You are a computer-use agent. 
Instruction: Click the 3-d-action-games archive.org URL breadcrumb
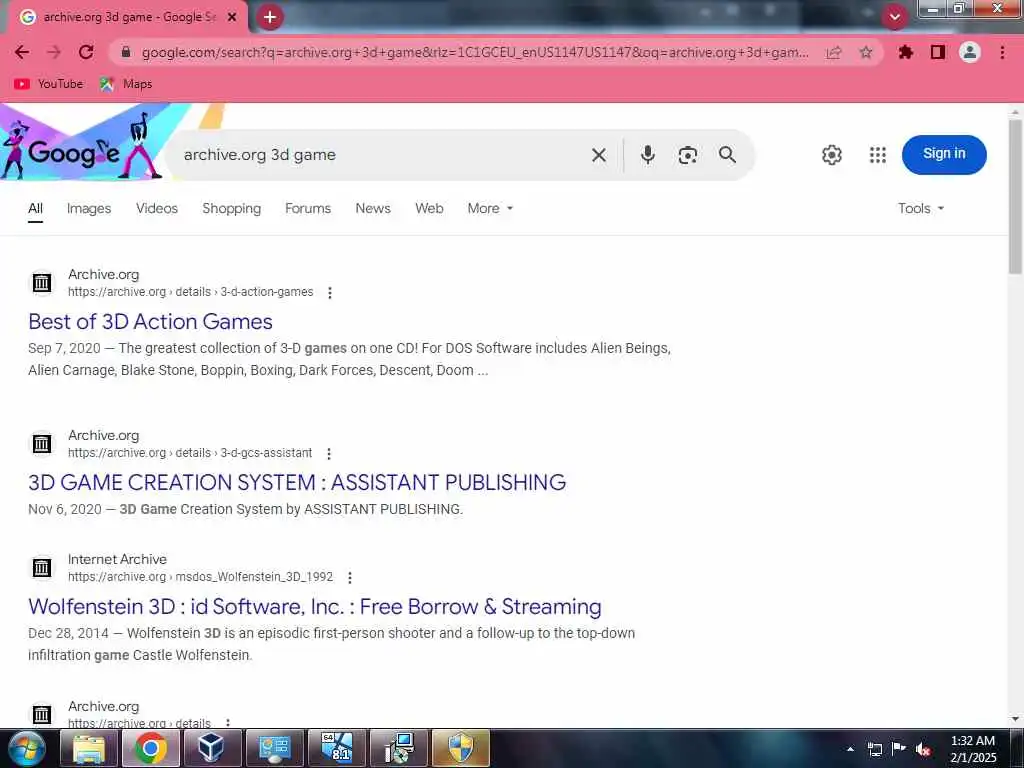pyautogui.click(x=191, y=292)
